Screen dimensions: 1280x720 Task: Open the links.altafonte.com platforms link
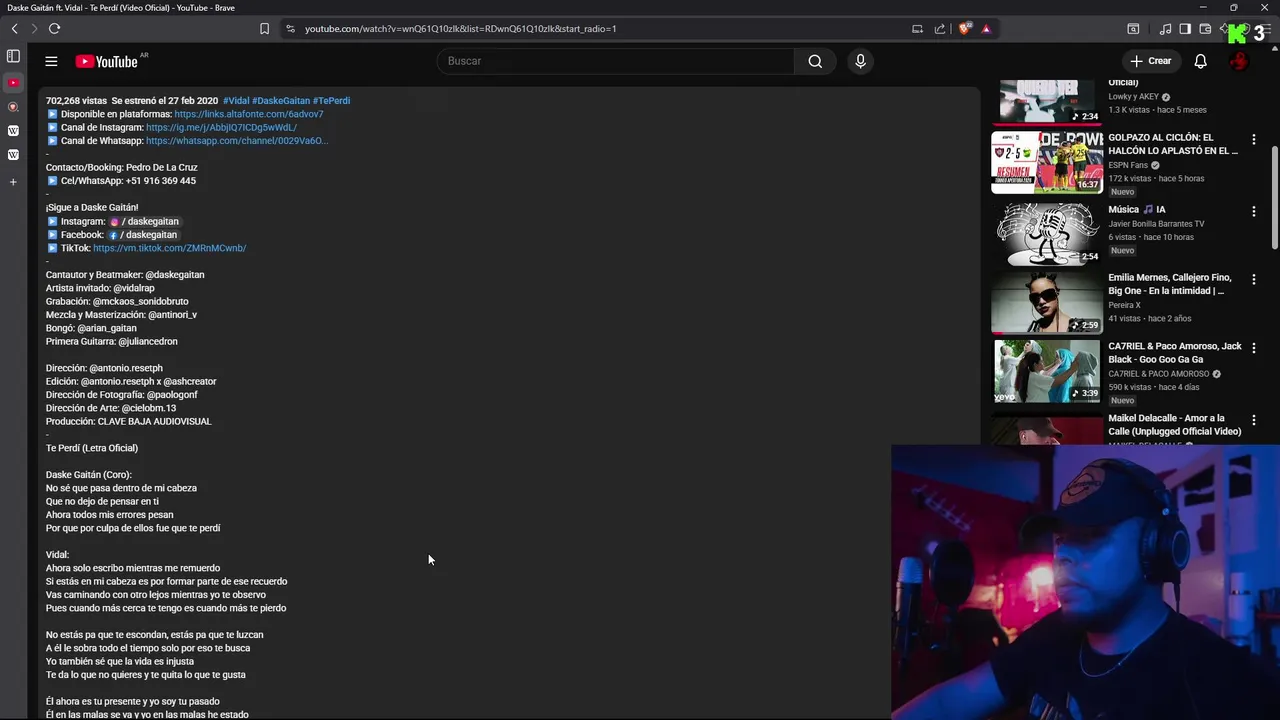click(249, 114)
